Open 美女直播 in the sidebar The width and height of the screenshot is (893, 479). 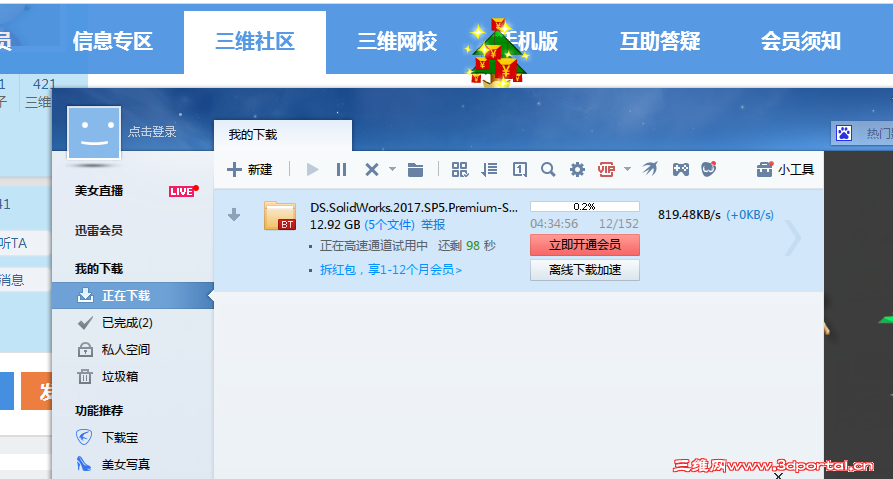pos(99,191)
